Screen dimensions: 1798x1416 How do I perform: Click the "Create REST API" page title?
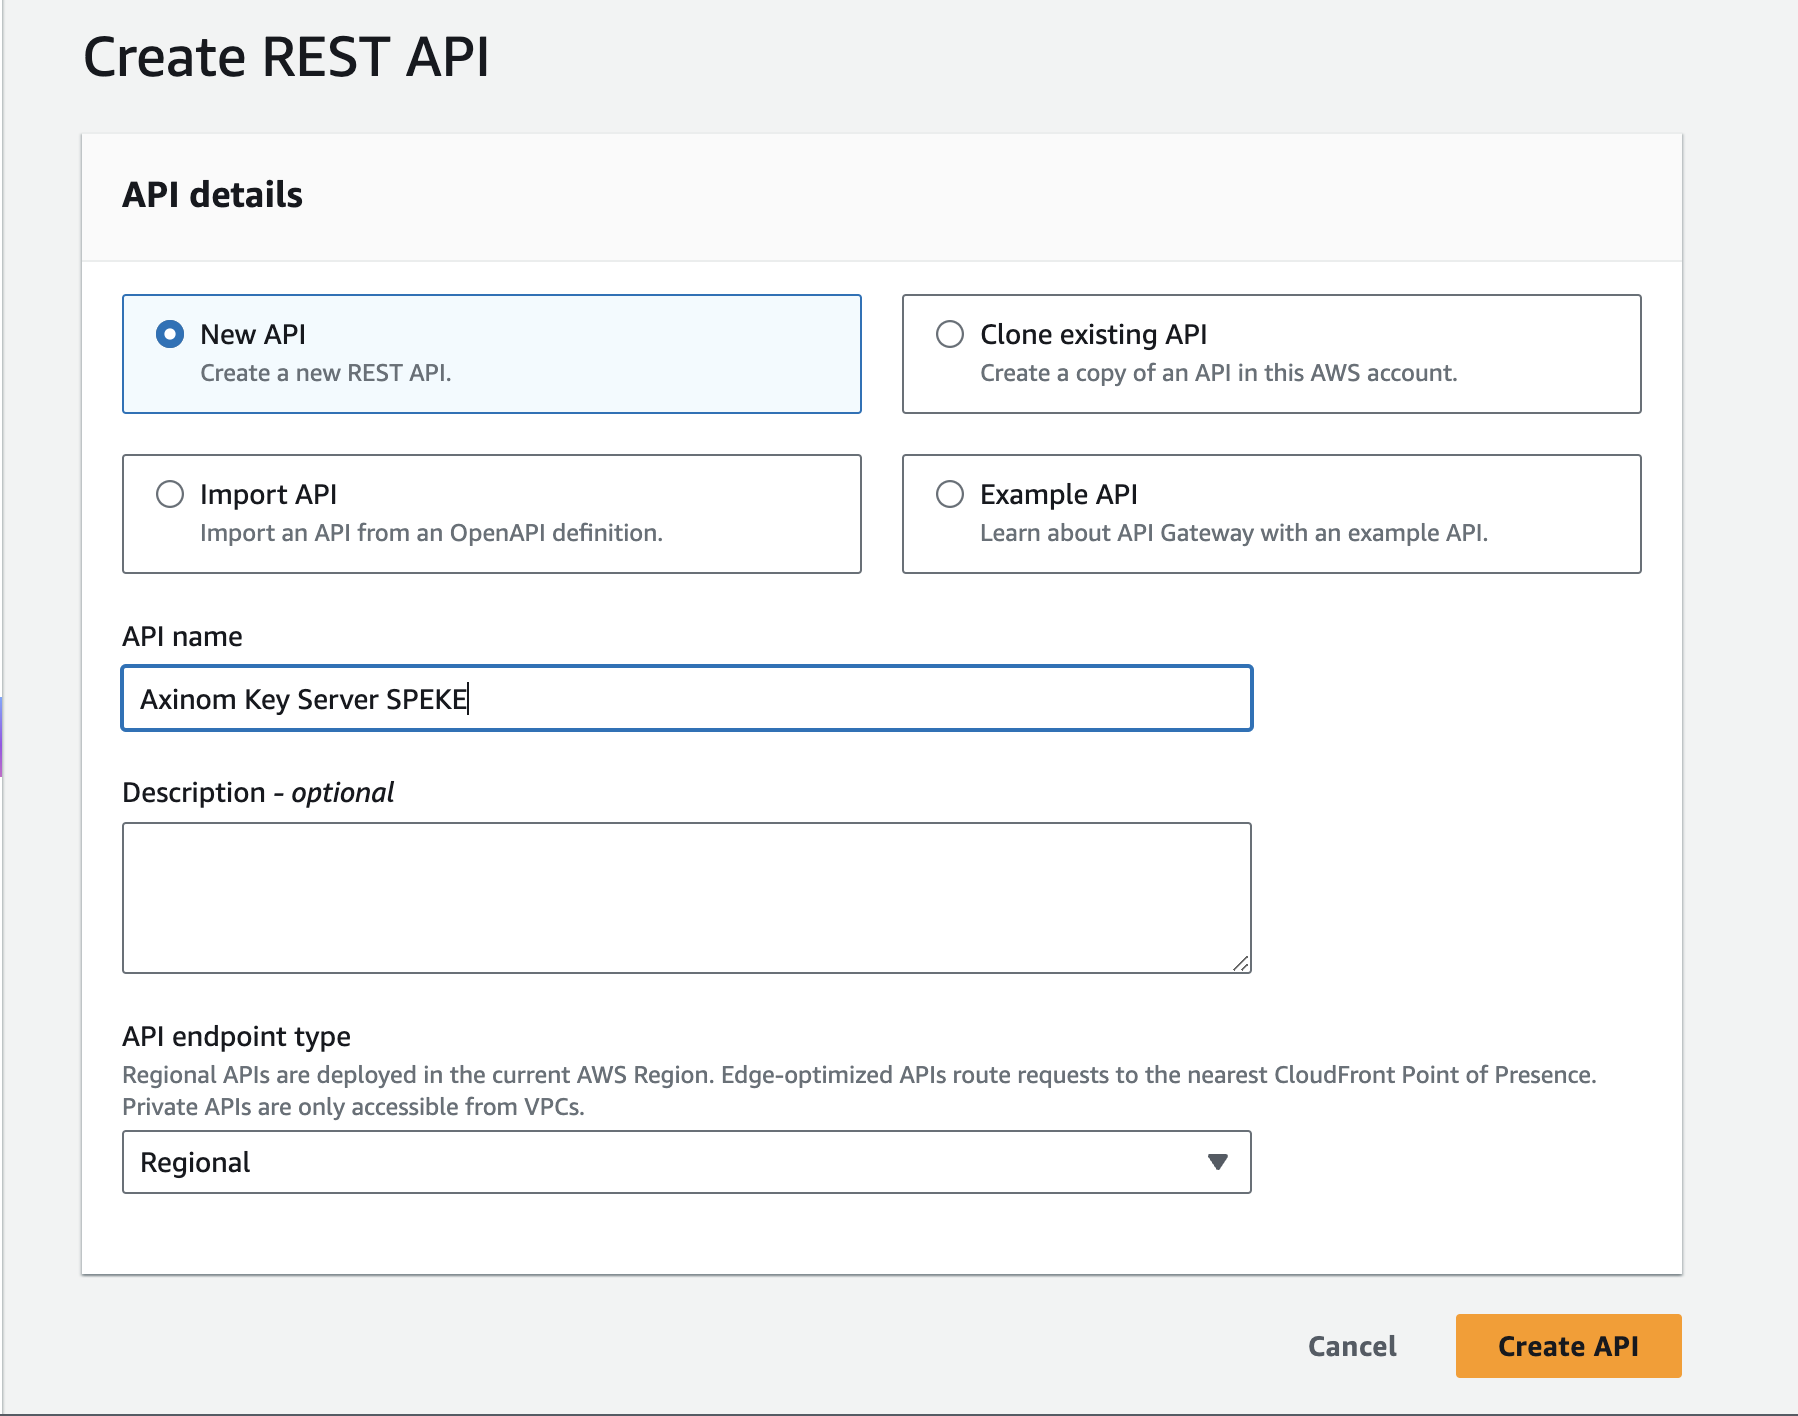pyautogui.click(x=286, y=57)
